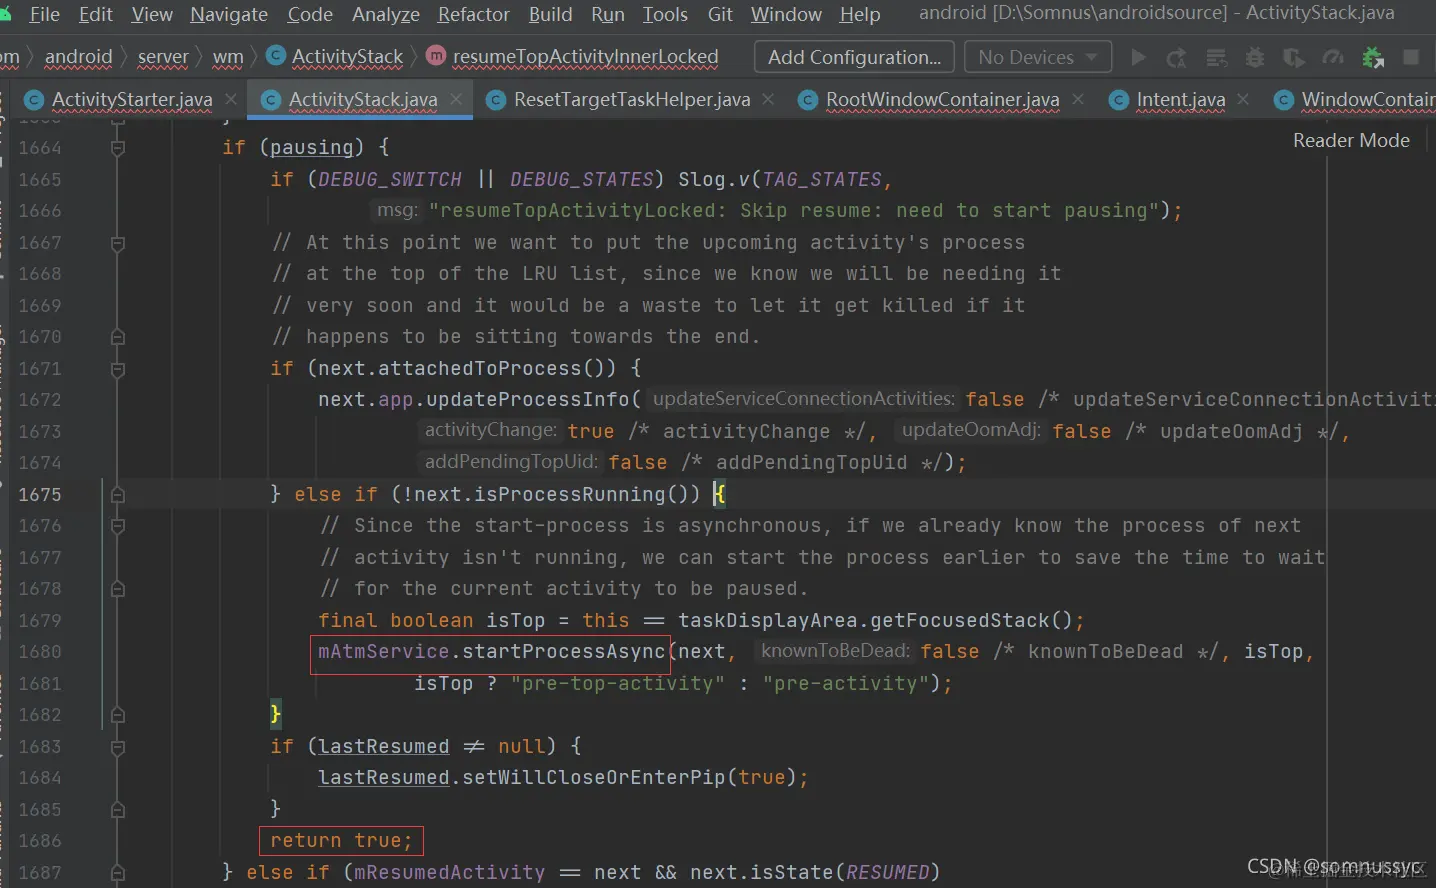
Task: Close the Intent.java tab
Action: click(1243, 99)
